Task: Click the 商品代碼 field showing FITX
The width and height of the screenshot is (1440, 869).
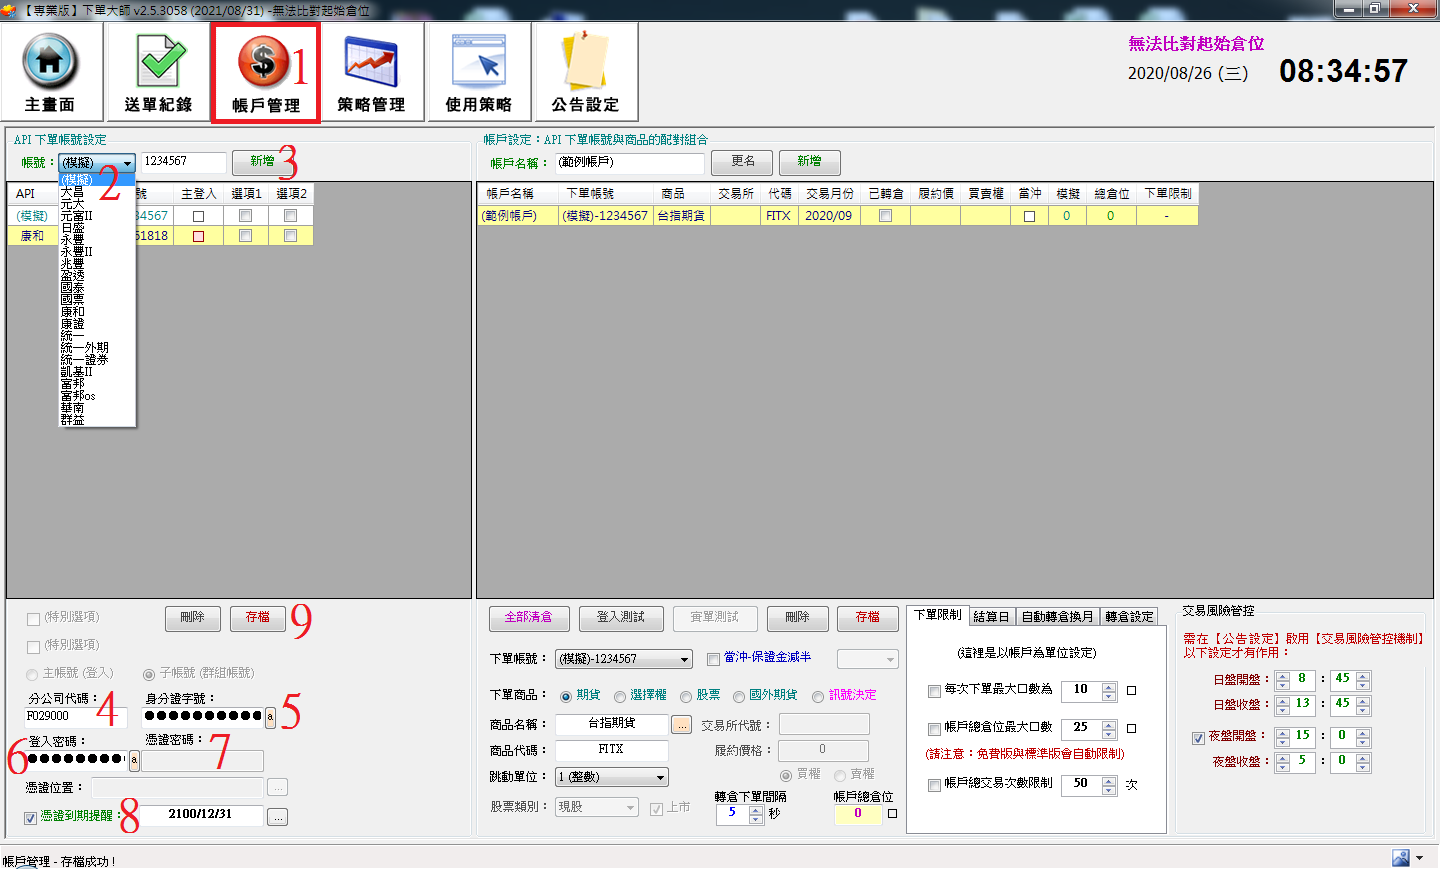Action: pos(611,750)
